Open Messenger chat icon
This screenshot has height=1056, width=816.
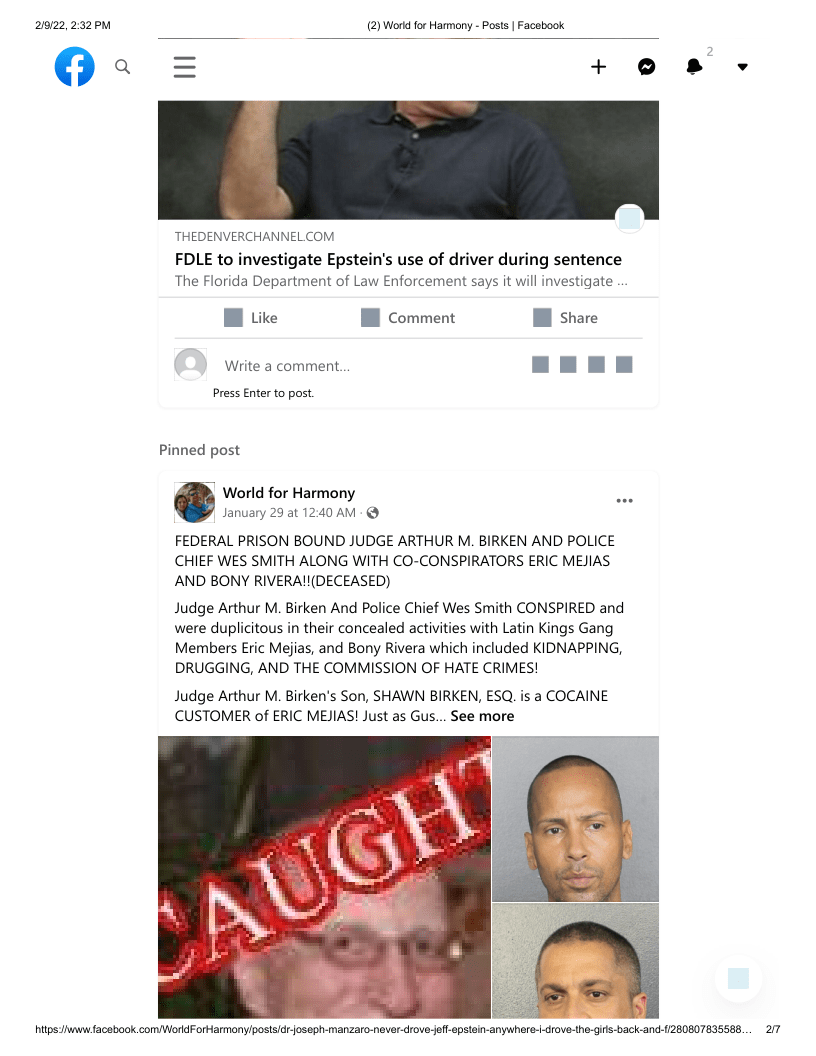[646, 67]
